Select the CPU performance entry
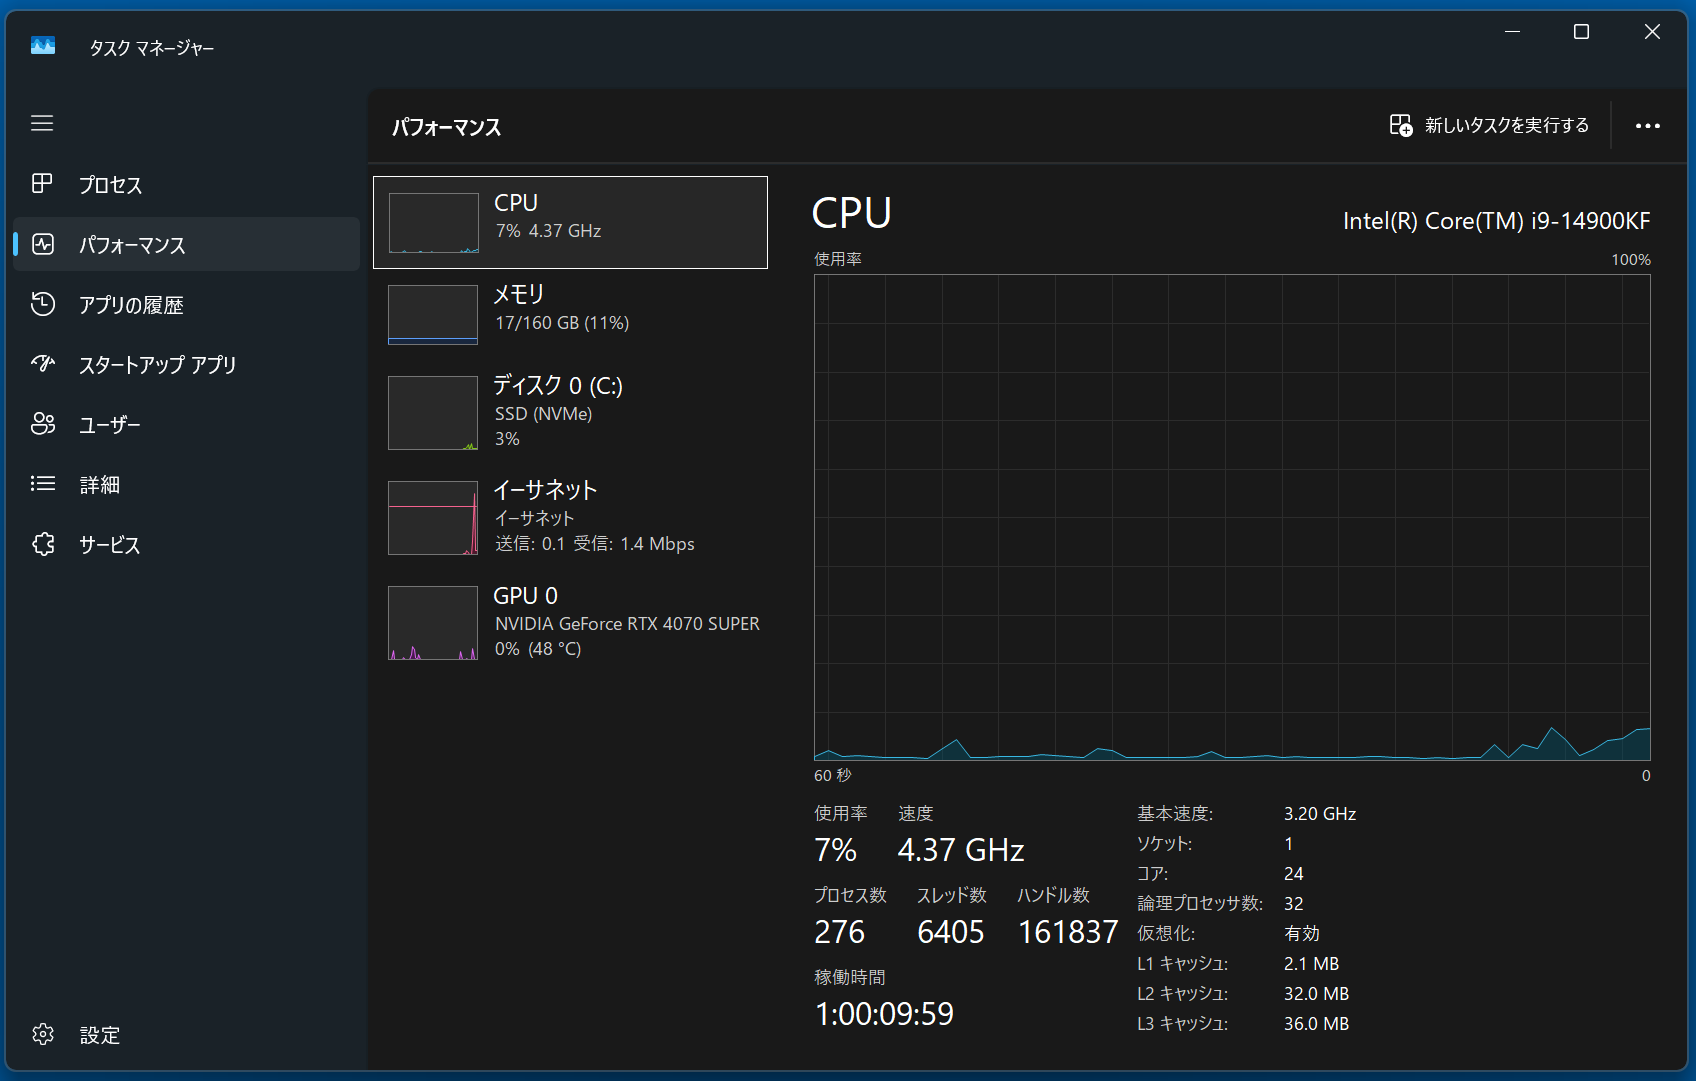This screenshot has width=1696, height=1081. click(570, 222)
